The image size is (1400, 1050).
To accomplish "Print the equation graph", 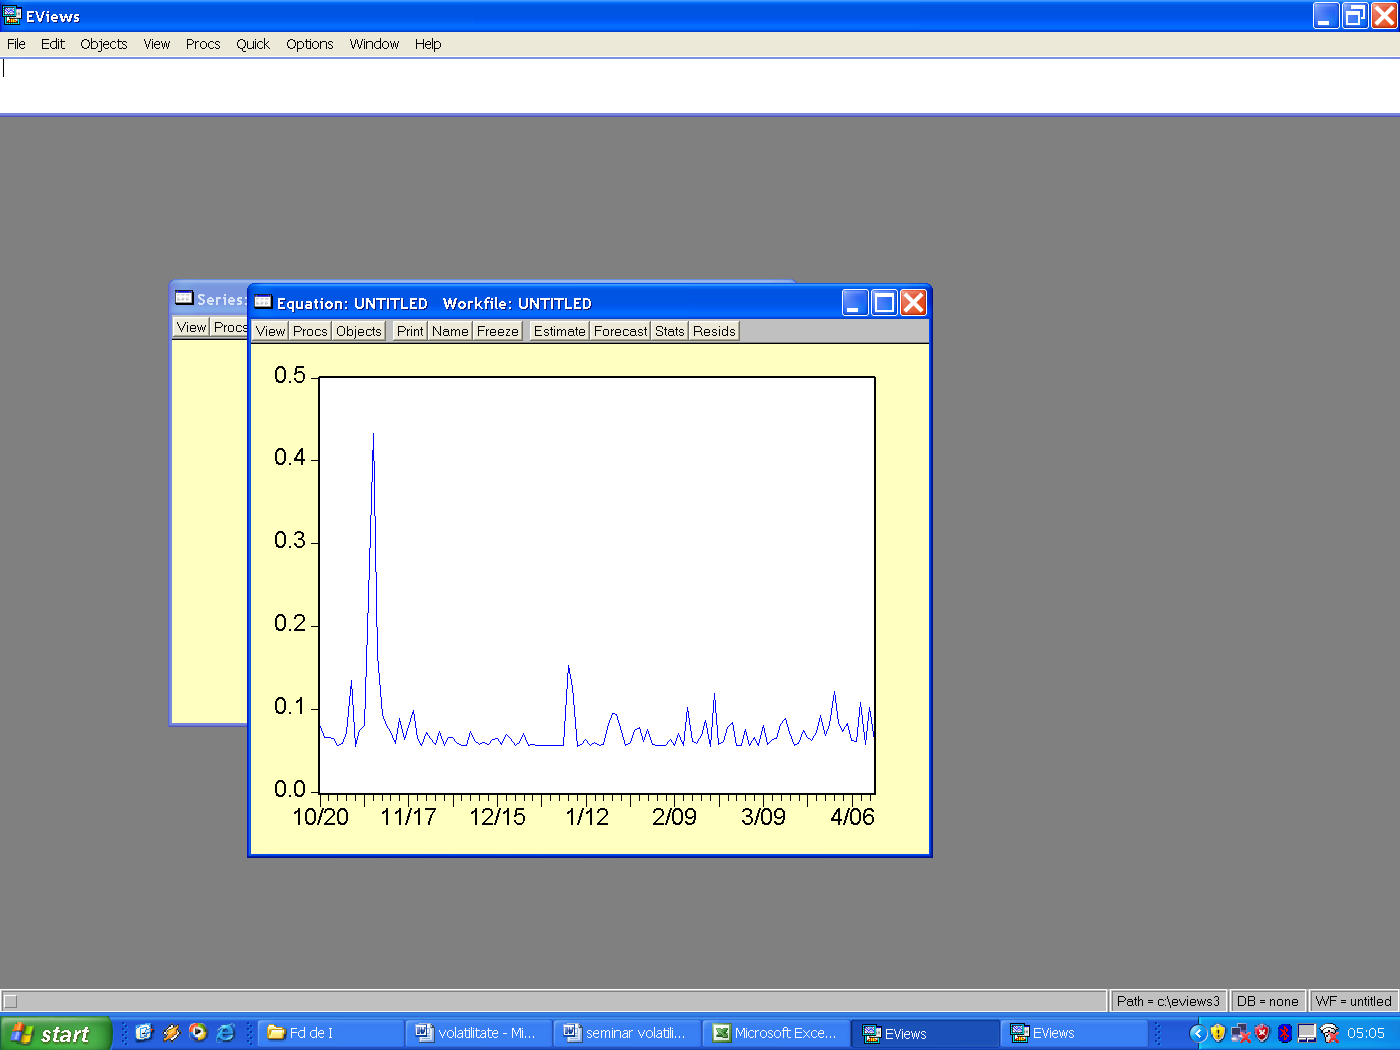I will click(410, 331).
